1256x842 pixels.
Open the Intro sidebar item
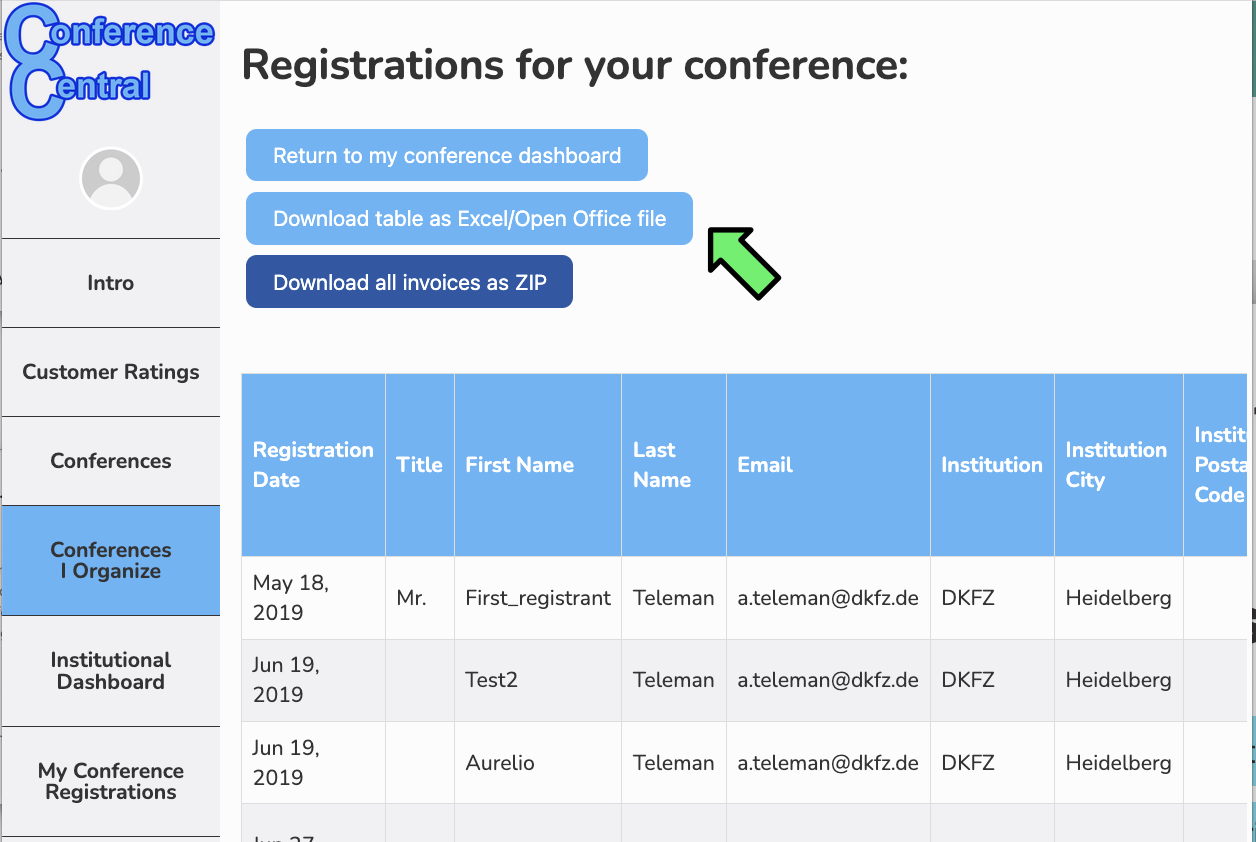point(110,283)
